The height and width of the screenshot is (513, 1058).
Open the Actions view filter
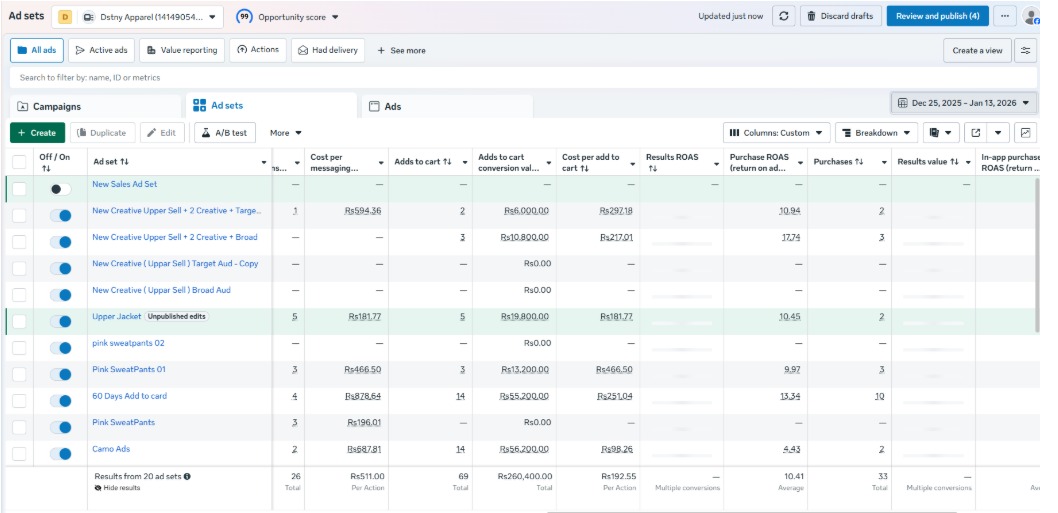pyautogui.click(x=258, y=51)
